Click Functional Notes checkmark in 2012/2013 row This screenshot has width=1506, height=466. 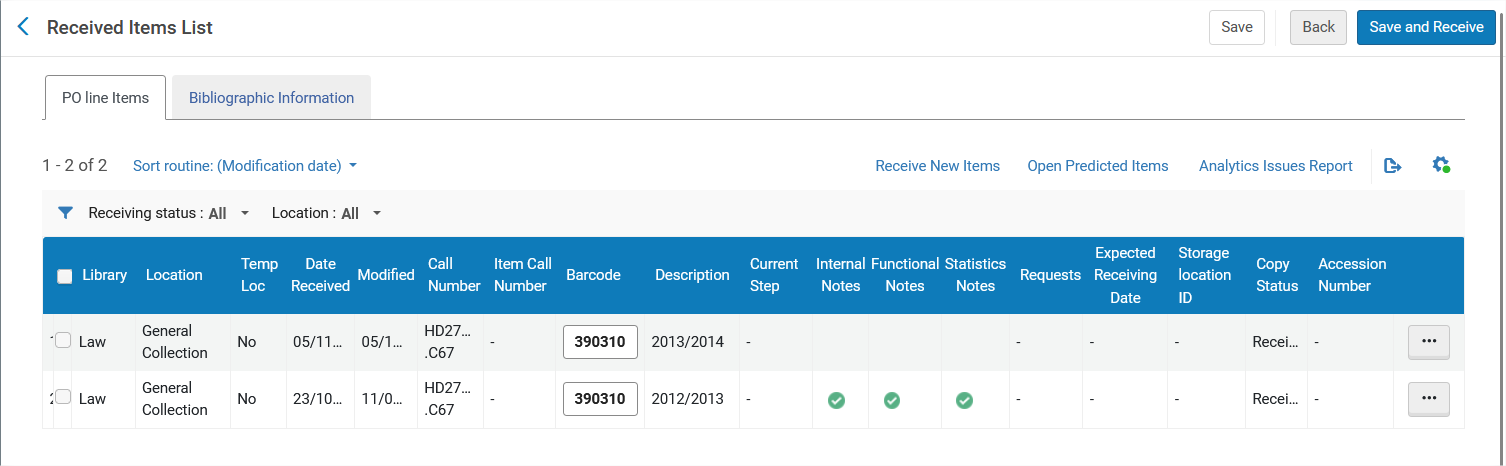coord(892,400)
